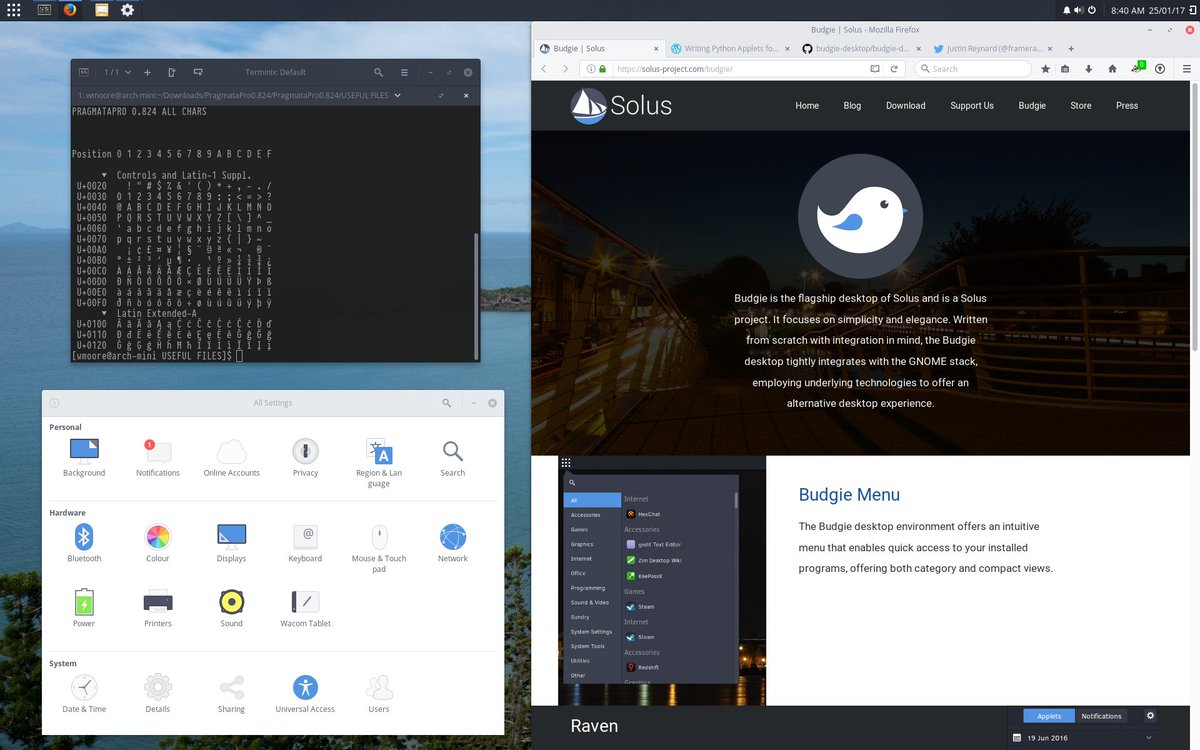The width and height of the screenshot is (1200, 750).
Task: Open Keyboard settings
Action: tap(305, 543)
